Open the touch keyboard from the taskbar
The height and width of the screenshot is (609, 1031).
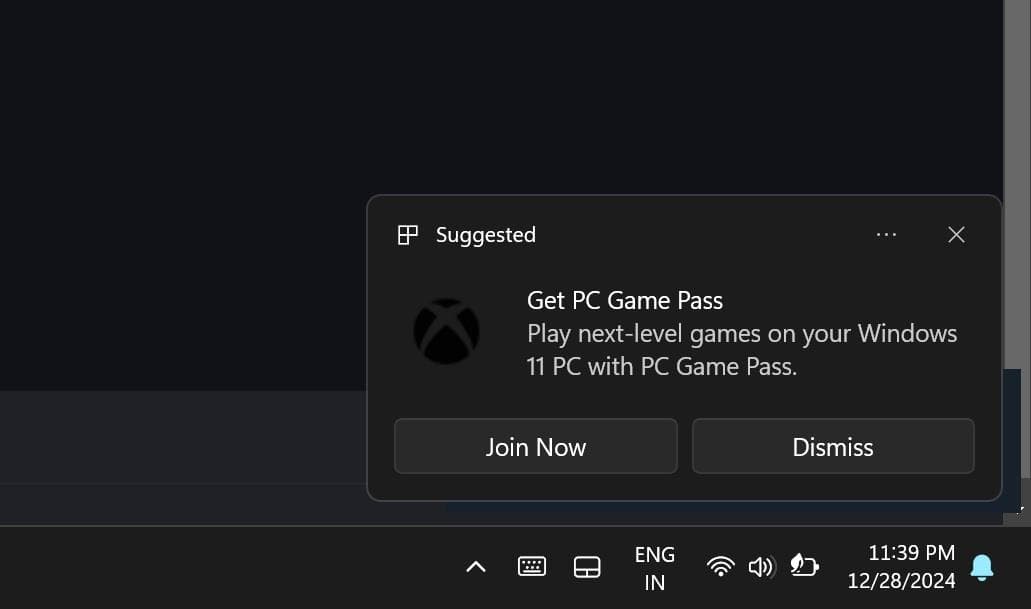click(x=531, y=566)
